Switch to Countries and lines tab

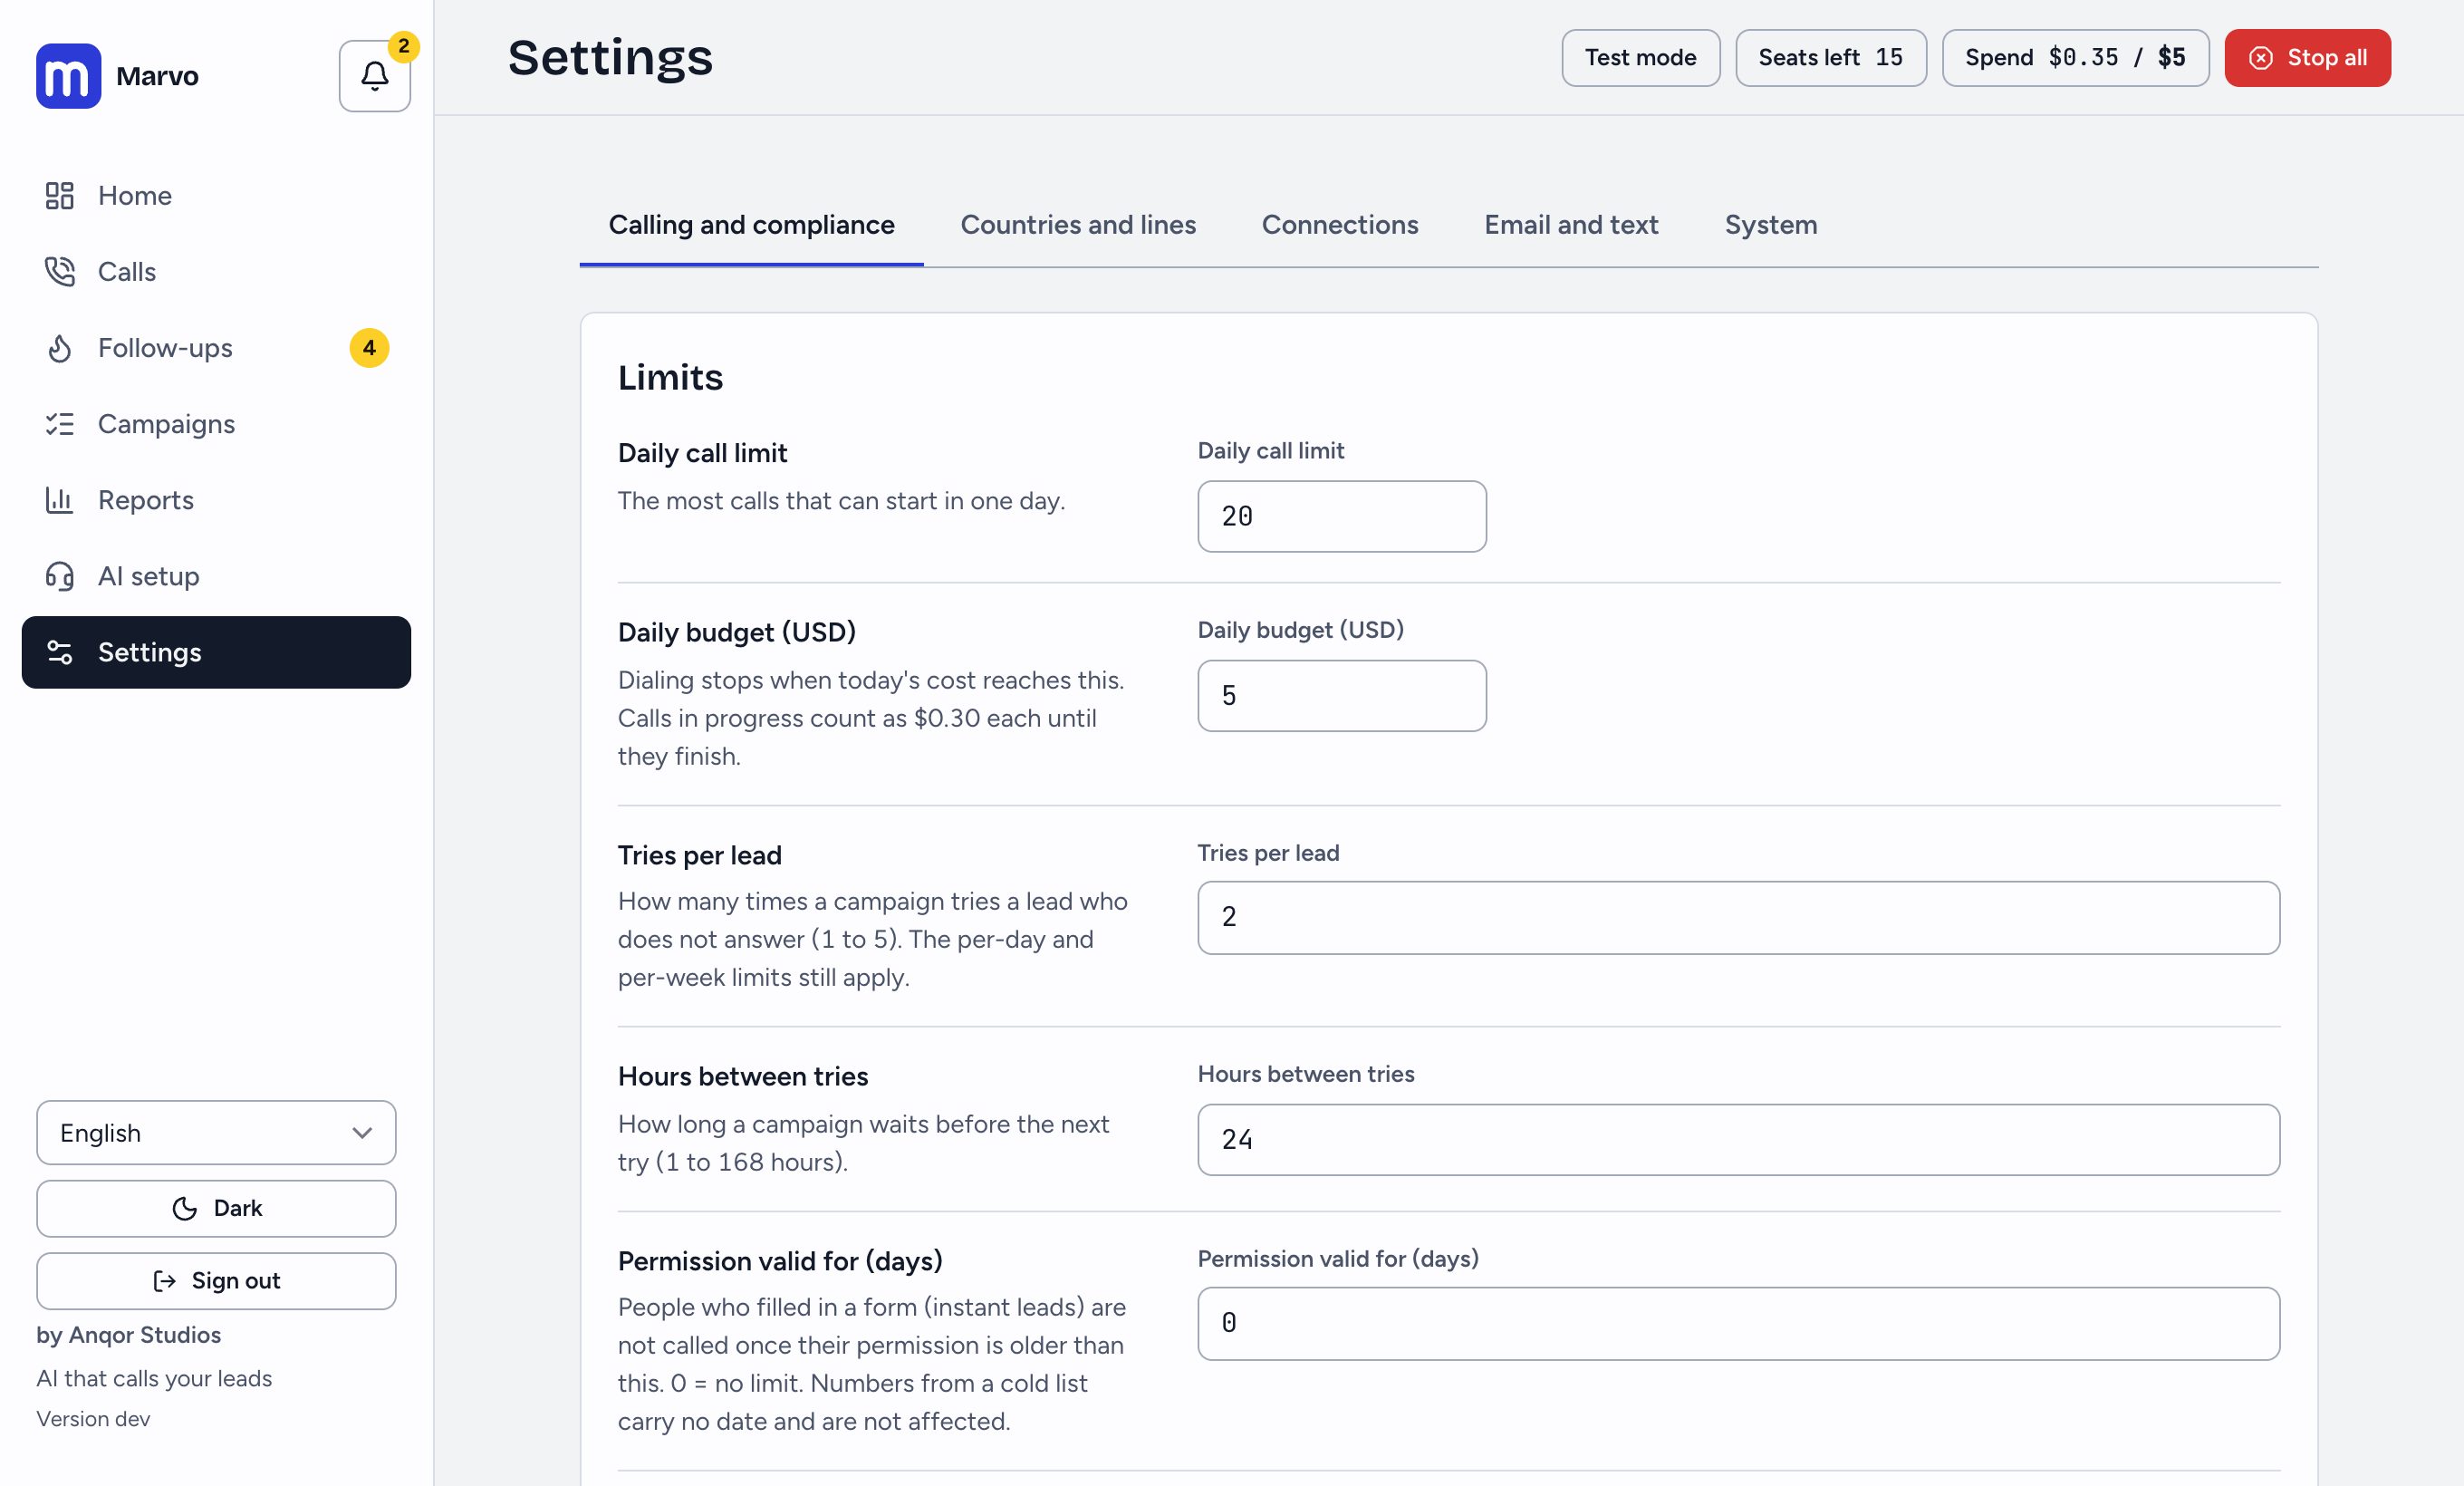click(1078, 225)
